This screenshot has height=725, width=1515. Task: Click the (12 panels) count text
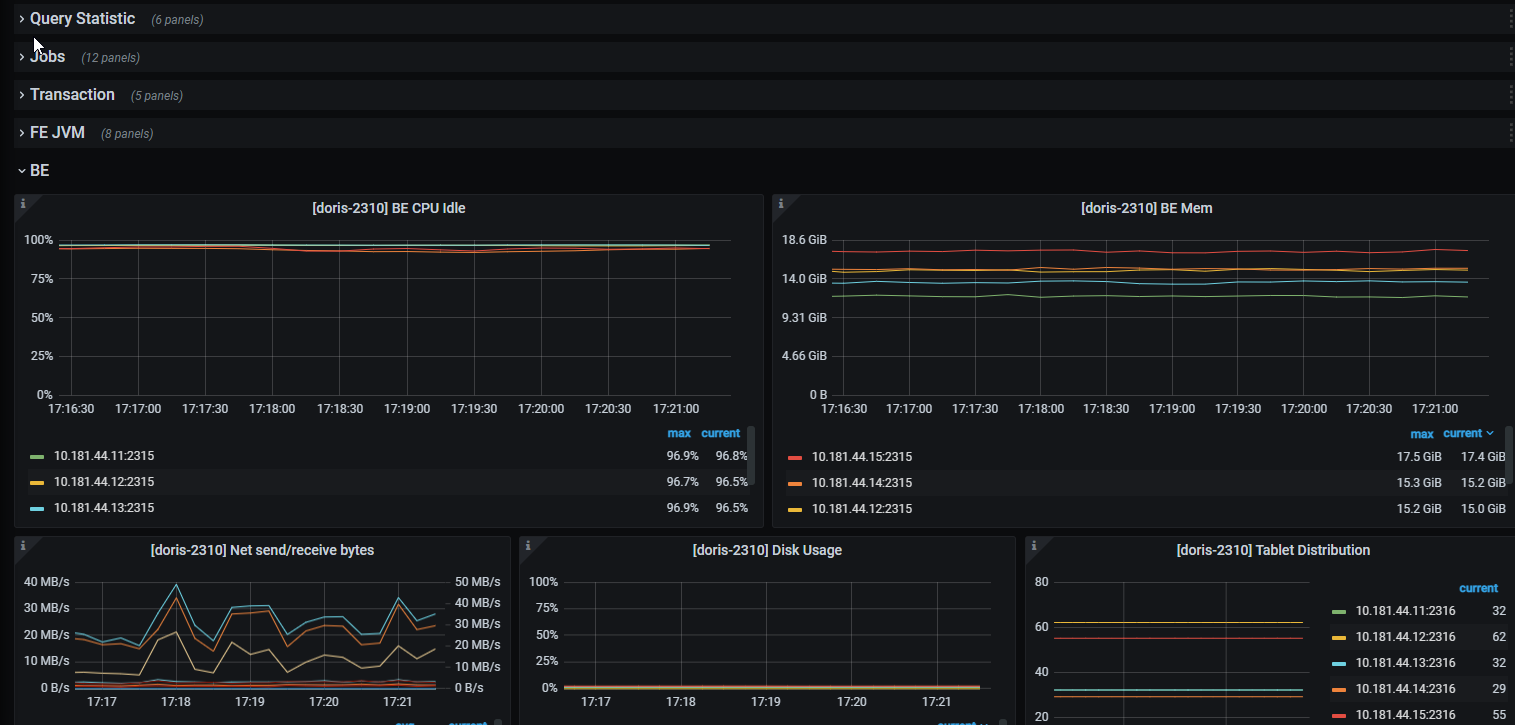click(111, 58)
